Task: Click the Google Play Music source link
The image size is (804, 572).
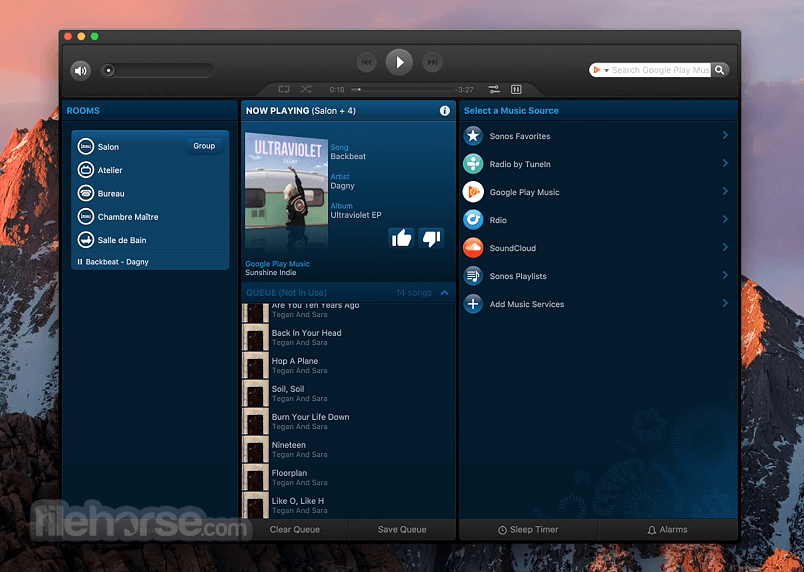Action: [277, 264]
